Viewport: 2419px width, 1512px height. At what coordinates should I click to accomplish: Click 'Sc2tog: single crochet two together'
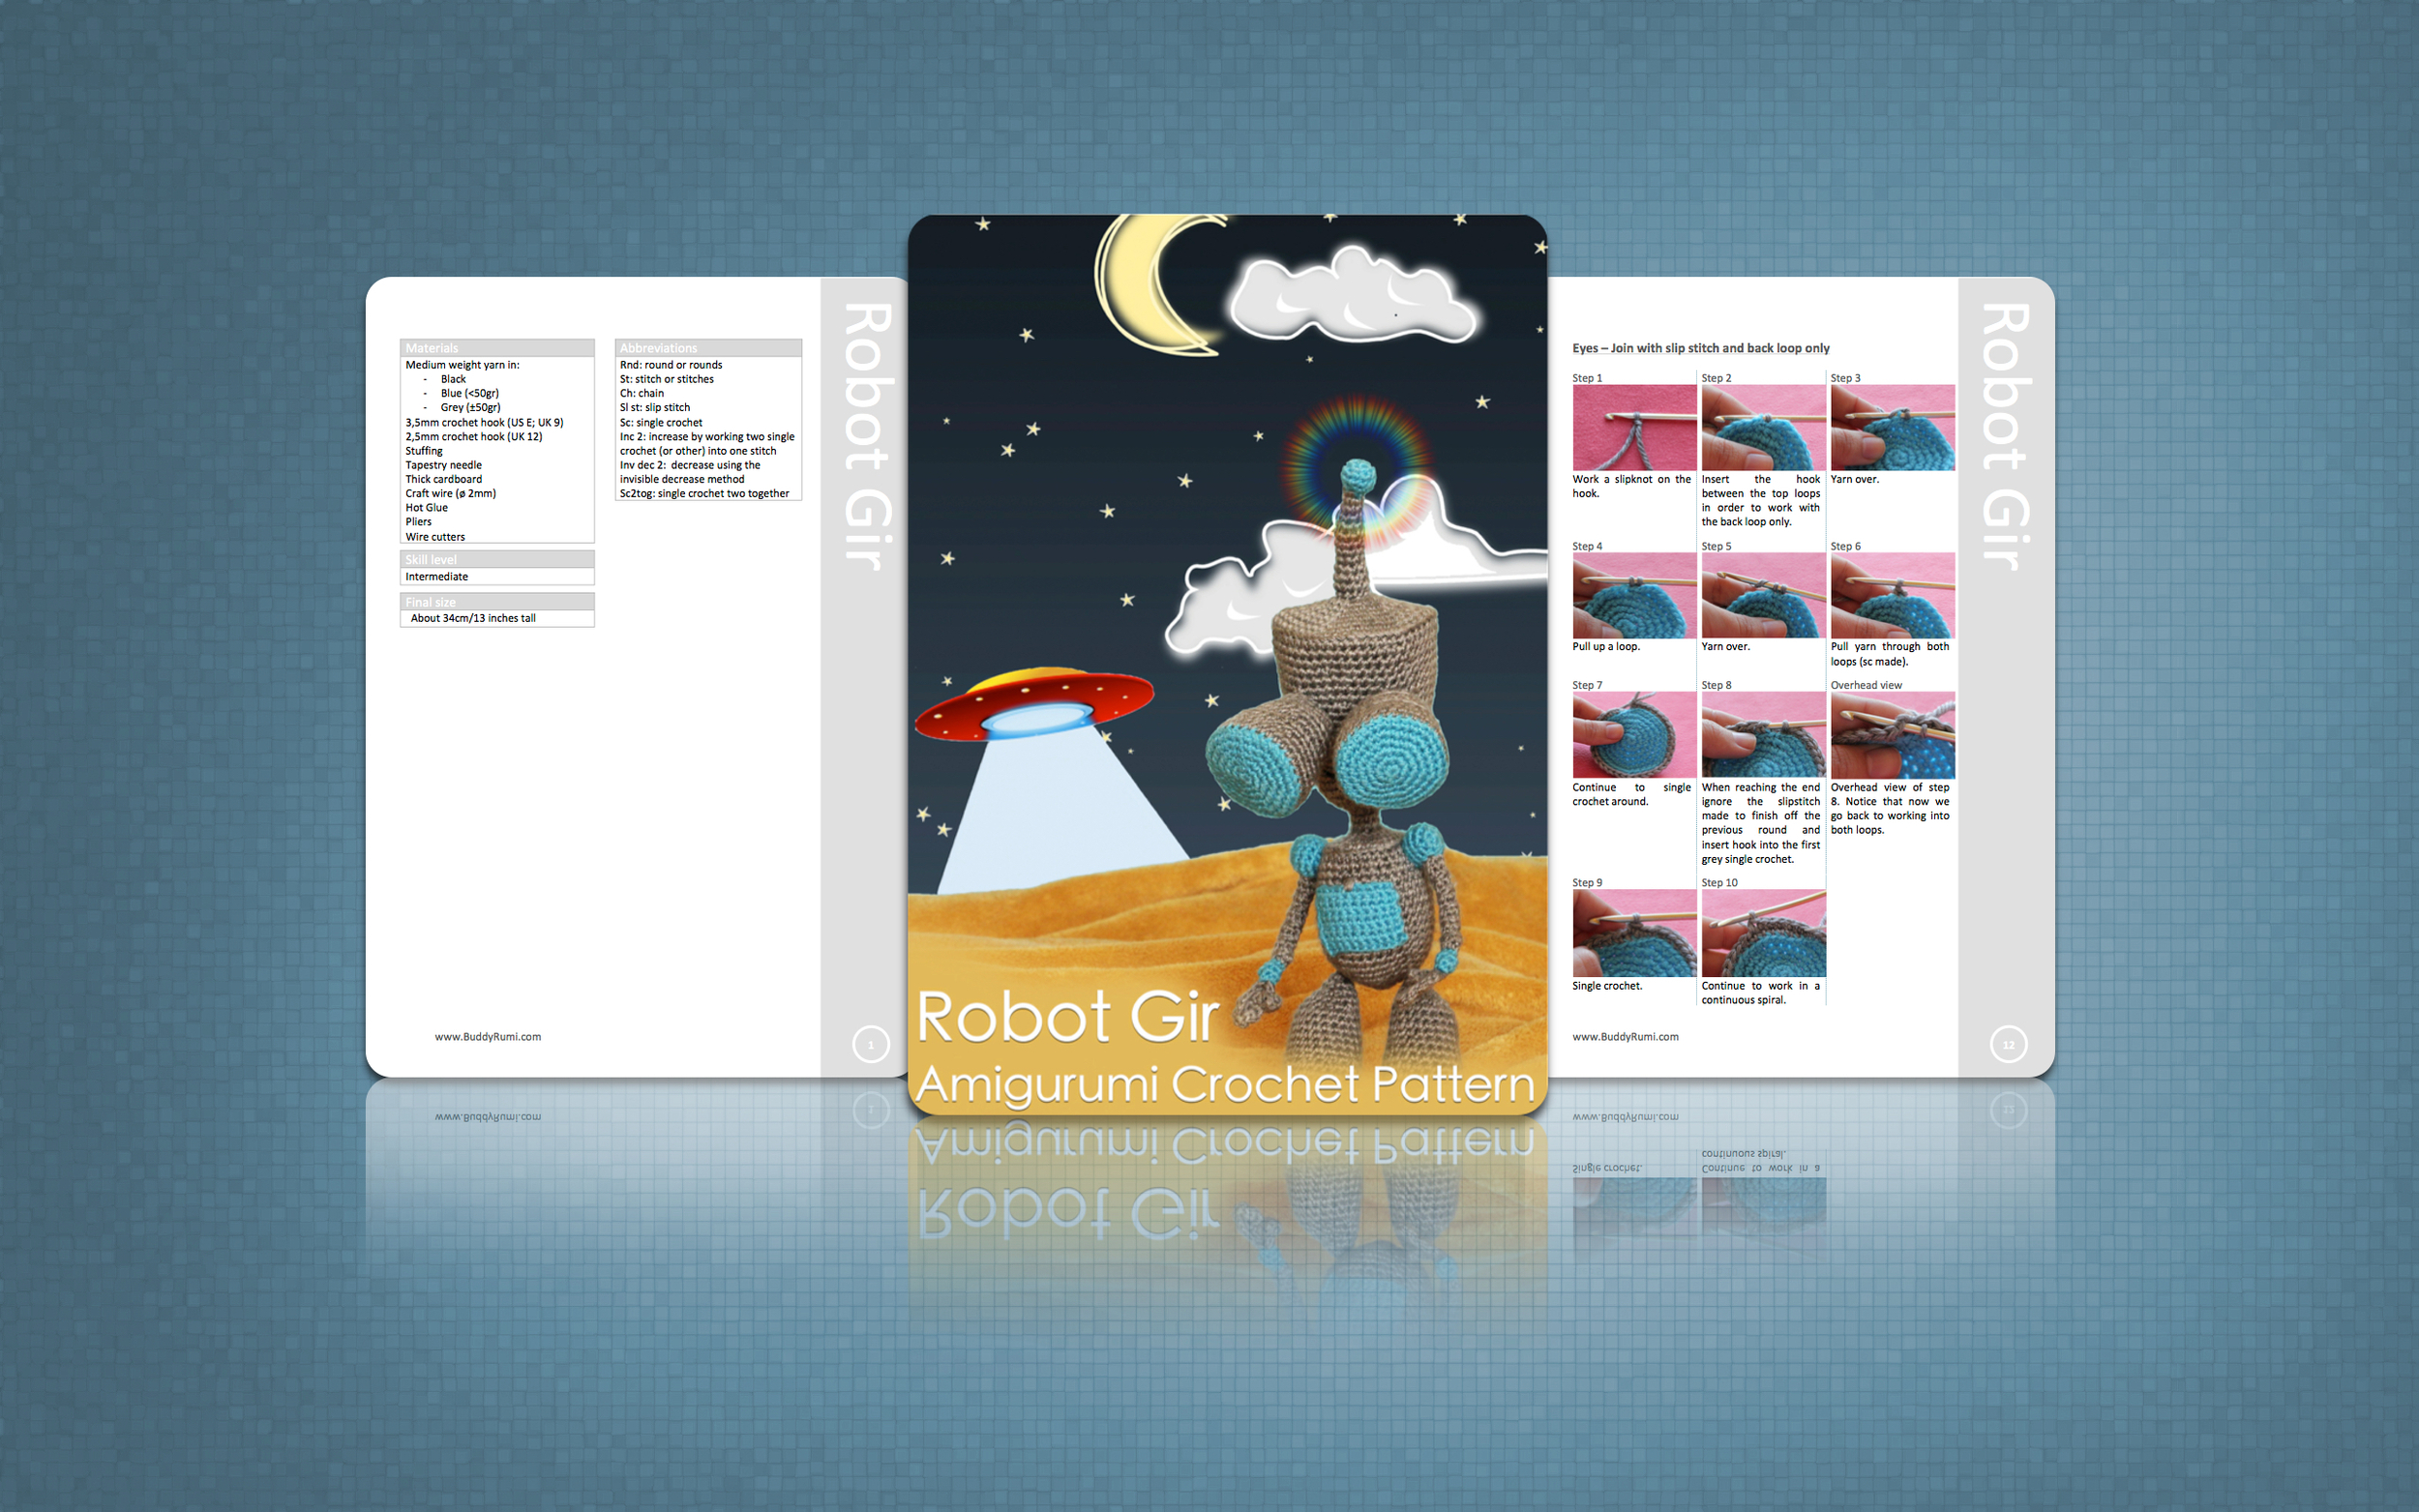coord(704,493)
